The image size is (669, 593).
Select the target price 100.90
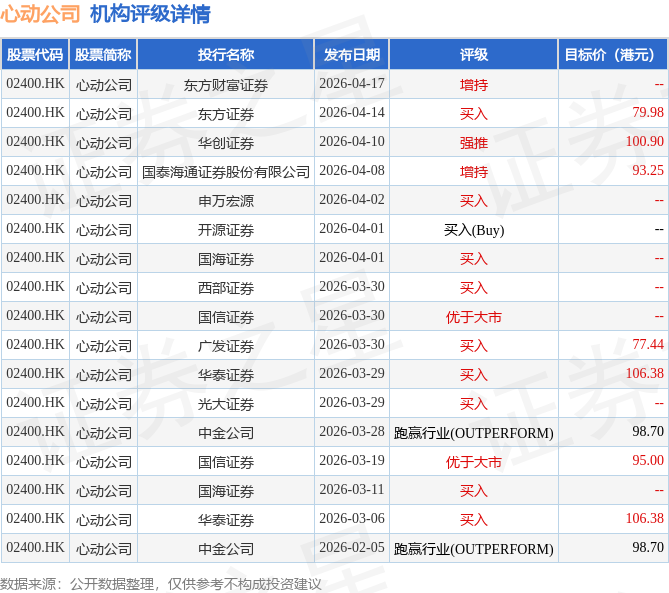click(644, 143)
